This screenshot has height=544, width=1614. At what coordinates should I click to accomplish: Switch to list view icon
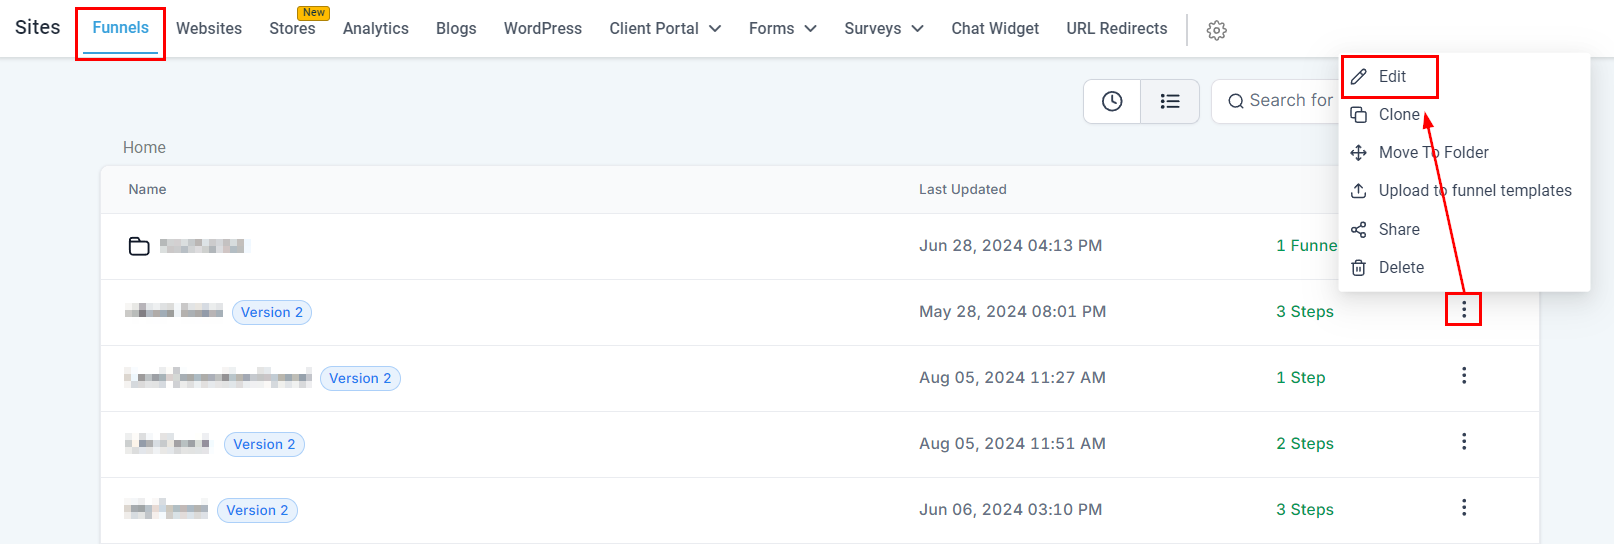pos(1170,101)
